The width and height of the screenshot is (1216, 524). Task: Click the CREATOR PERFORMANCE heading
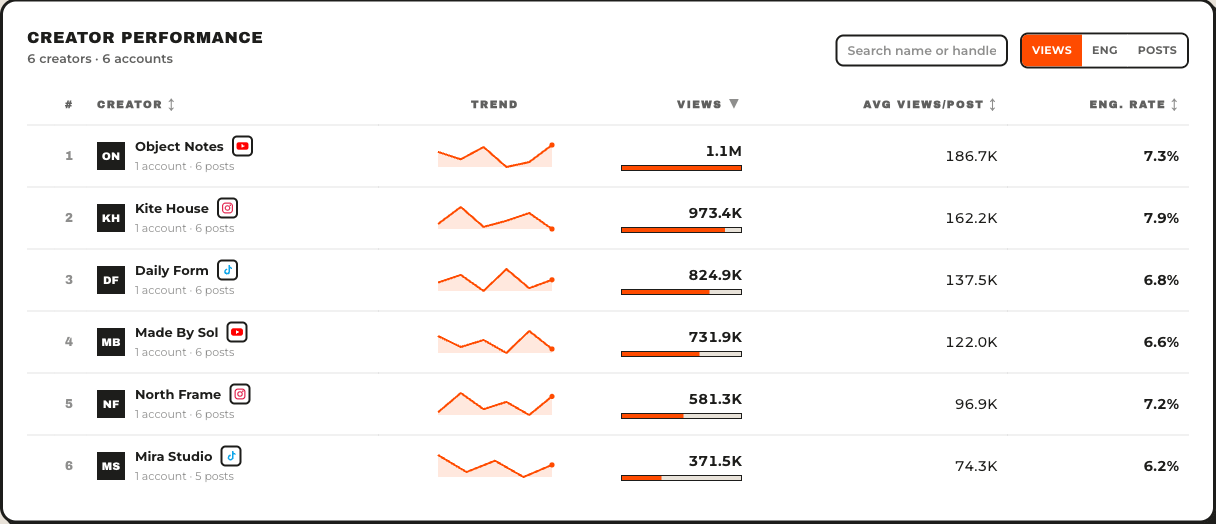(x=145, y=38)
